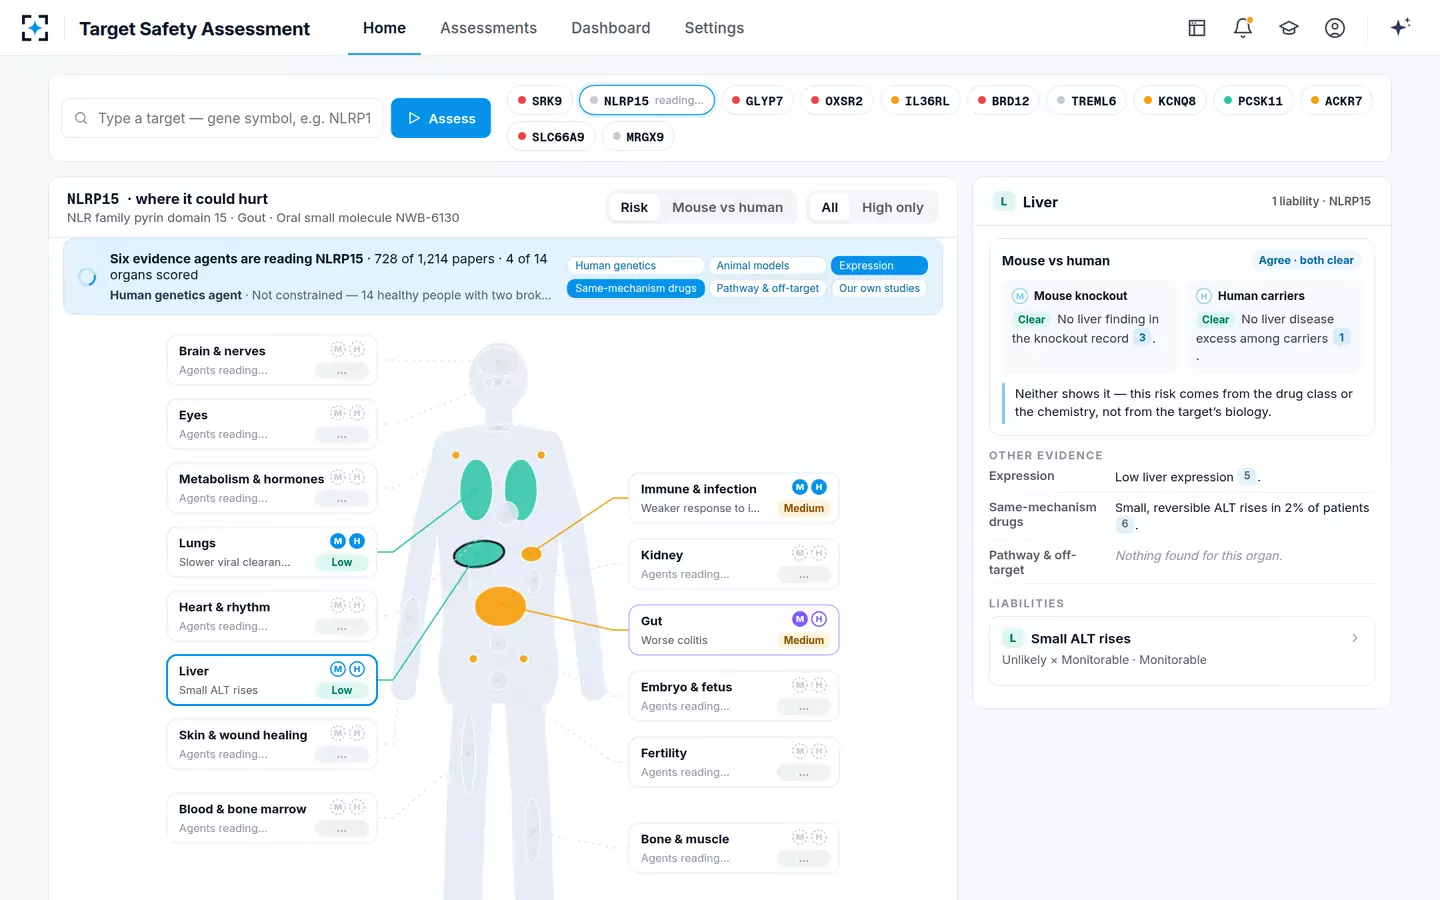Switch to the Home tab
The width and height of the screenshot is (1440, 900).
coord(384,28)
